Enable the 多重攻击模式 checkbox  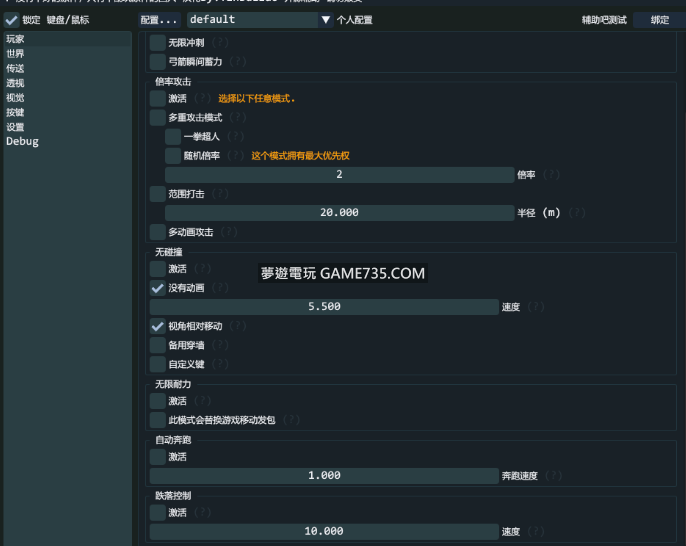[x=158, y=118]
